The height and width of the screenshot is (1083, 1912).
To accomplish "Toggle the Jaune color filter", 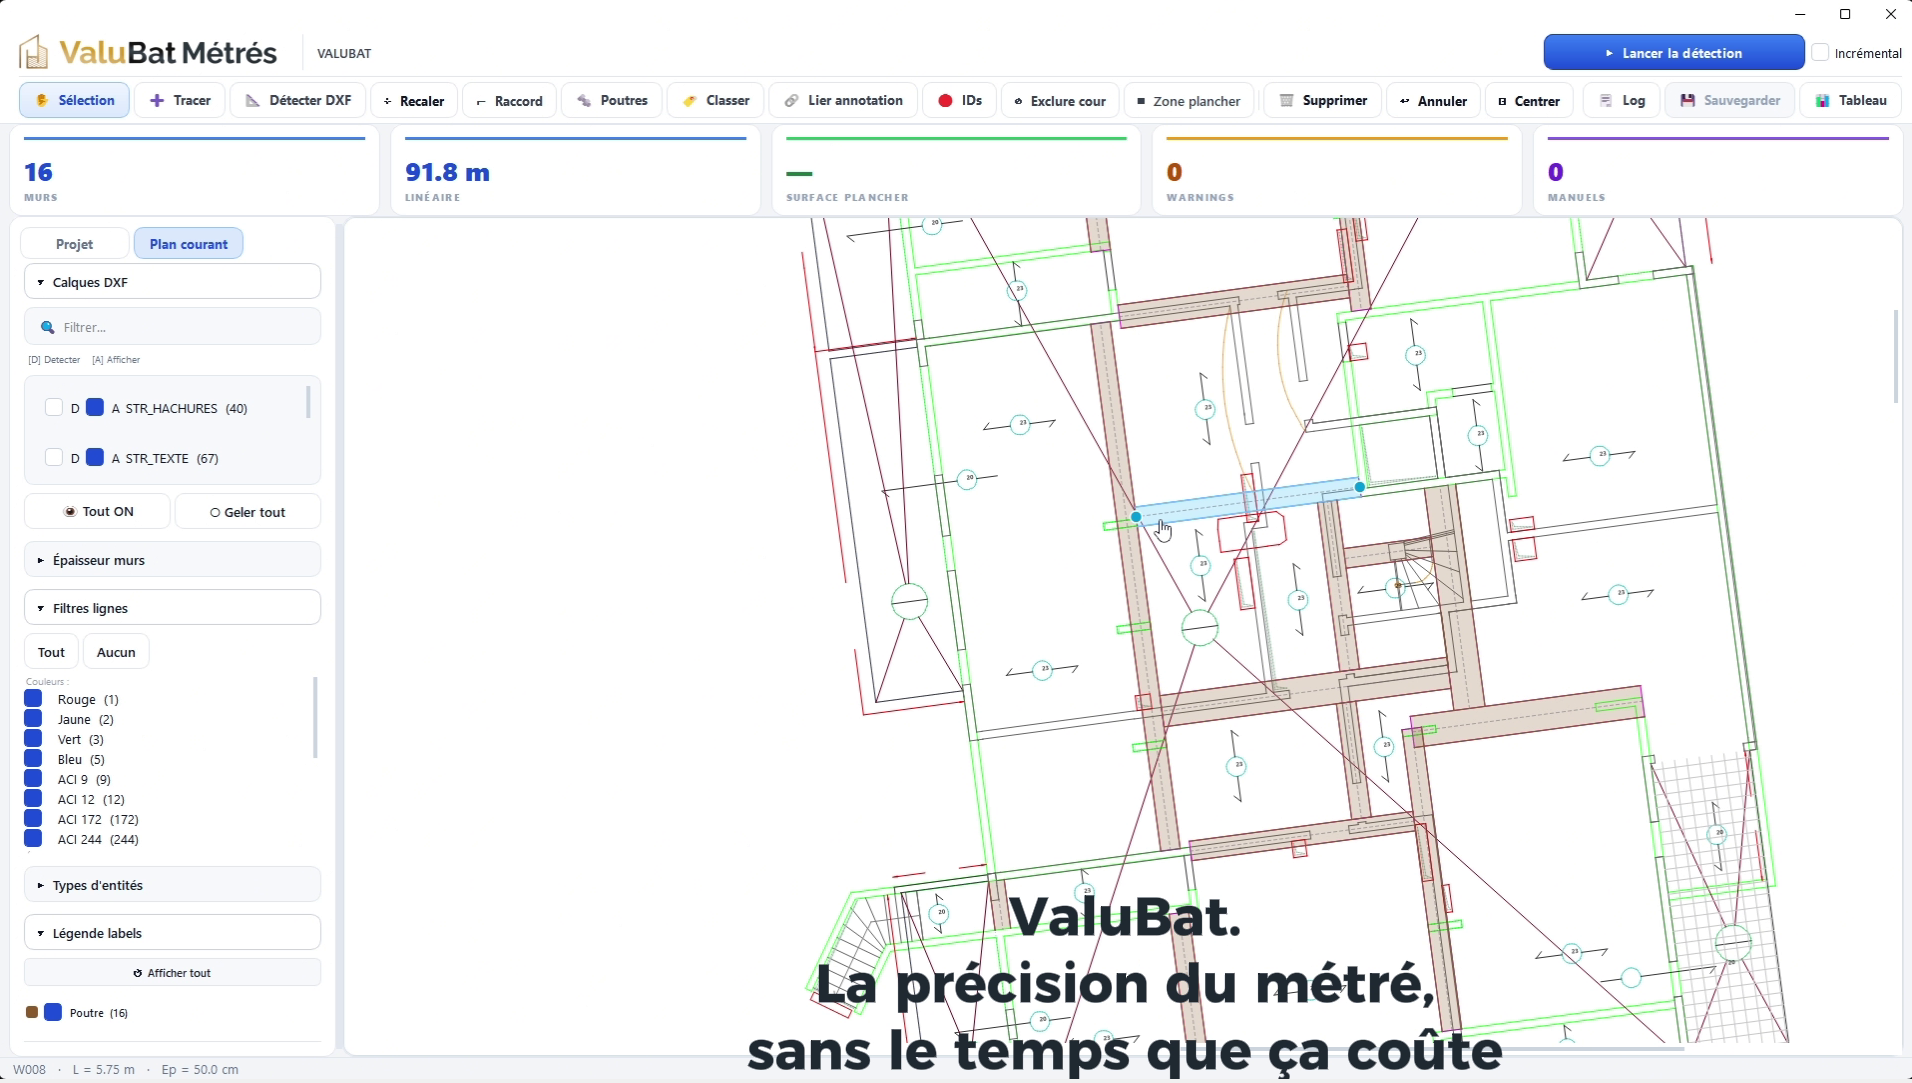I will (33, 718).
